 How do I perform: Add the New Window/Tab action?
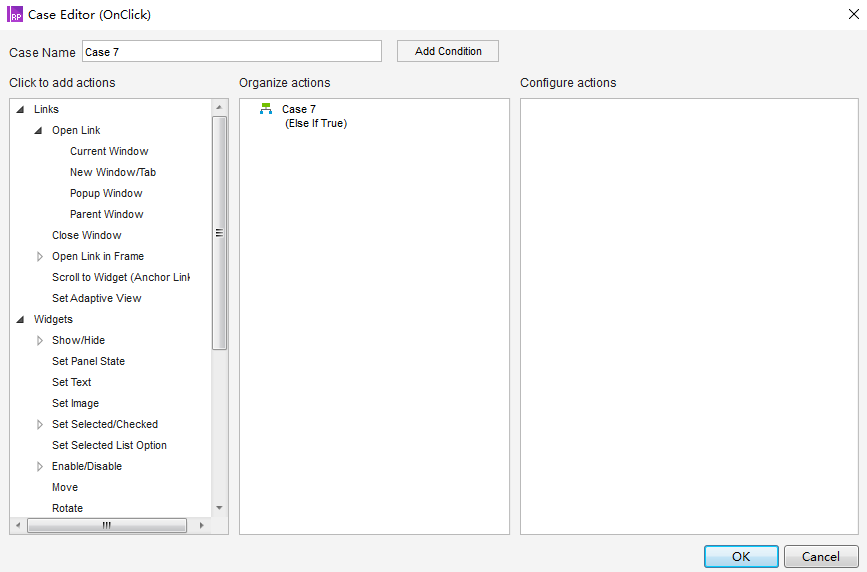(x=113, y=173)
